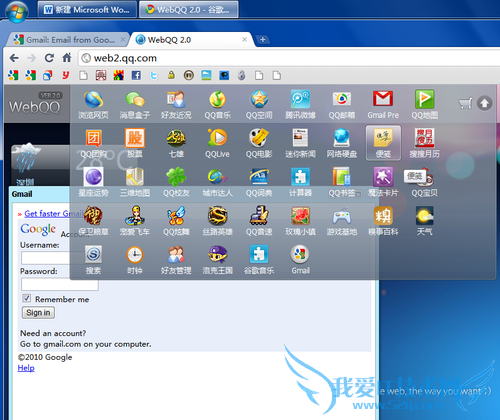Open the 浏览网页 browser app icon

(94, 104)
